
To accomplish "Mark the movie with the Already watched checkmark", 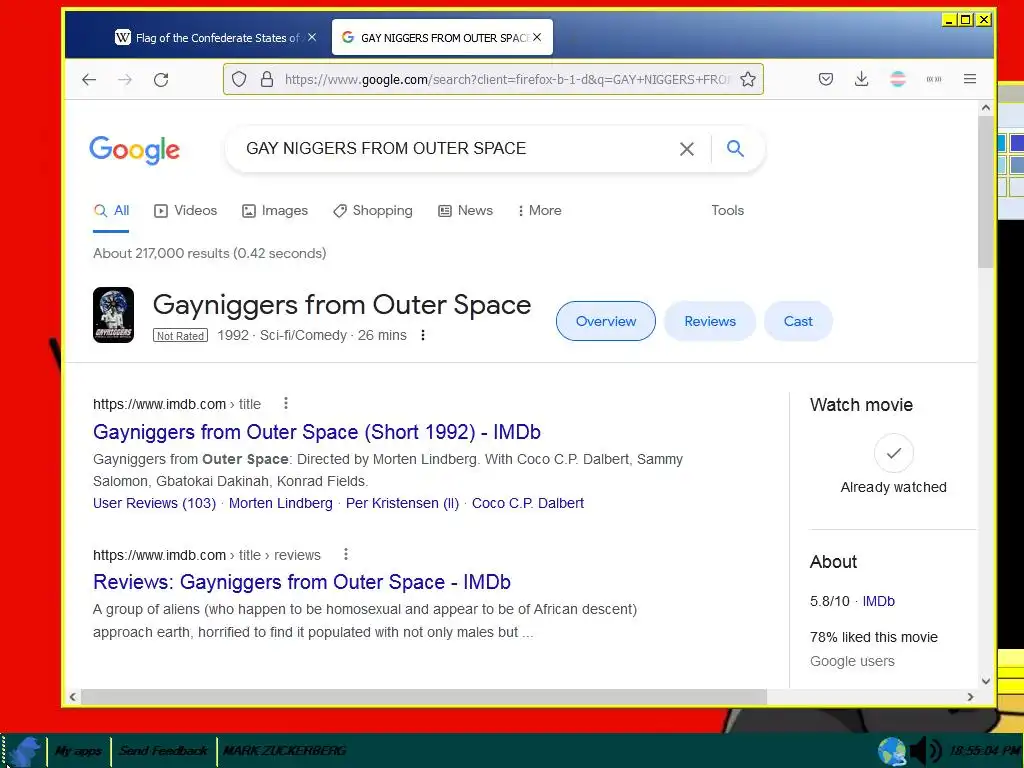I will point(893,453).
